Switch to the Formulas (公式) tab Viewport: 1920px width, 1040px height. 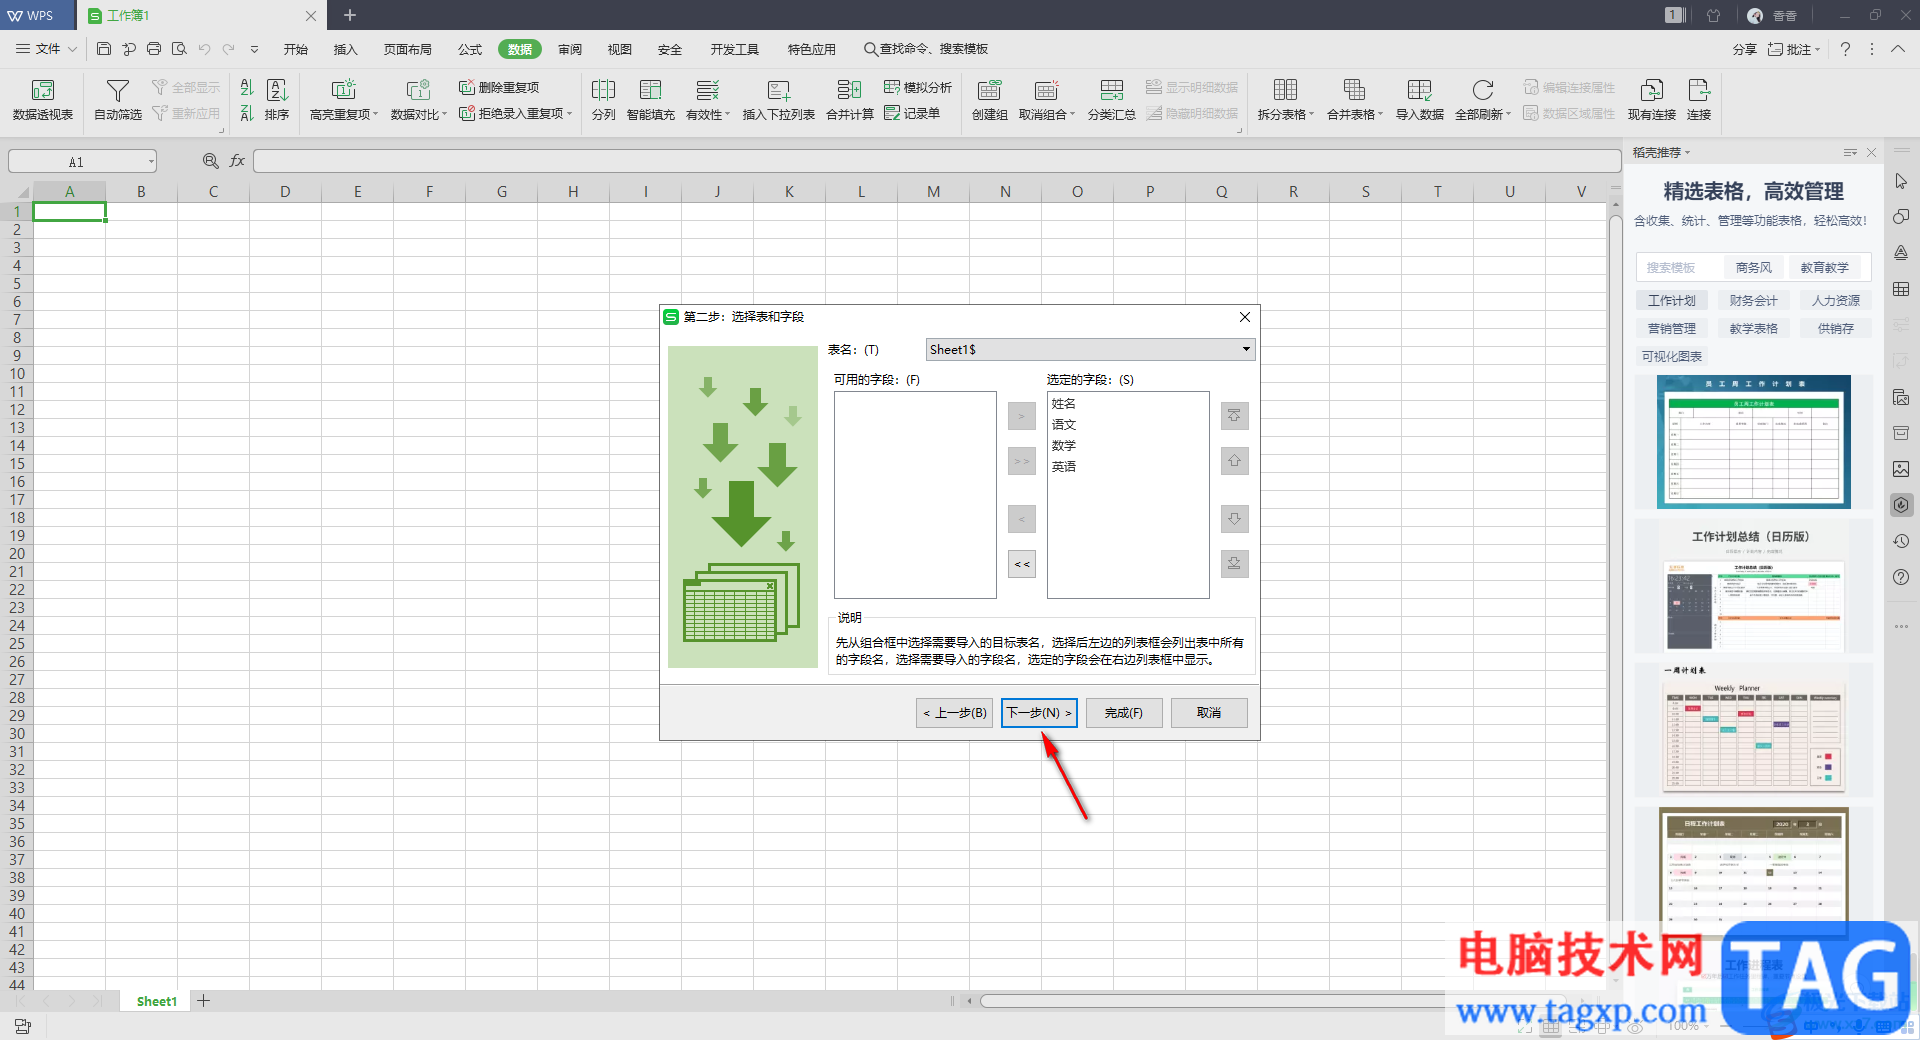coord(470,49)
